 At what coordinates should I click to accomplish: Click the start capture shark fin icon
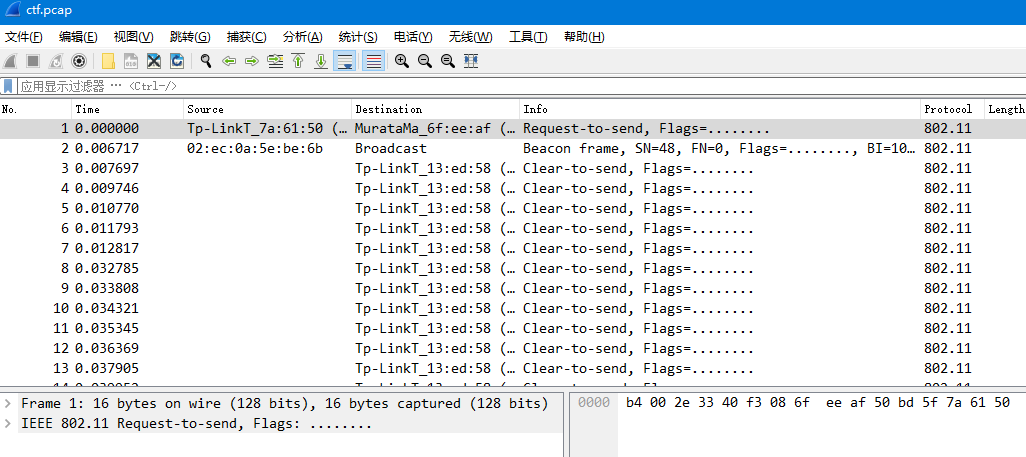[10, 61]
